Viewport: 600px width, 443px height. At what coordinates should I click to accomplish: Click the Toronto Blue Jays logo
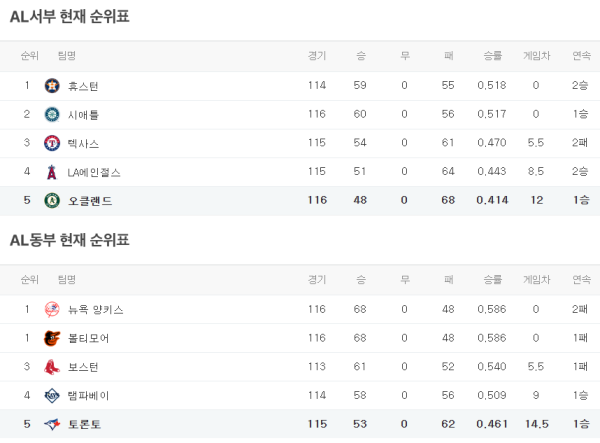(52, 425)
